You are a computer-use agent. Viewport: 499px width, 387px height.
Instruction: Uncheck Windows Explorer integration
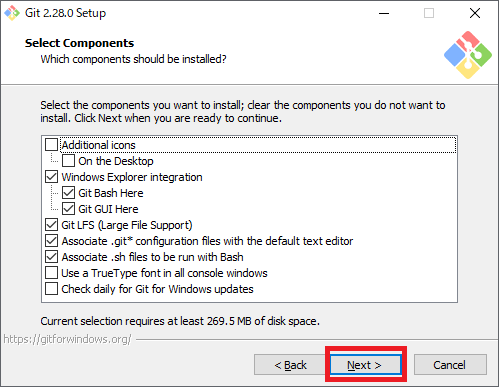(x=51, y=177)
